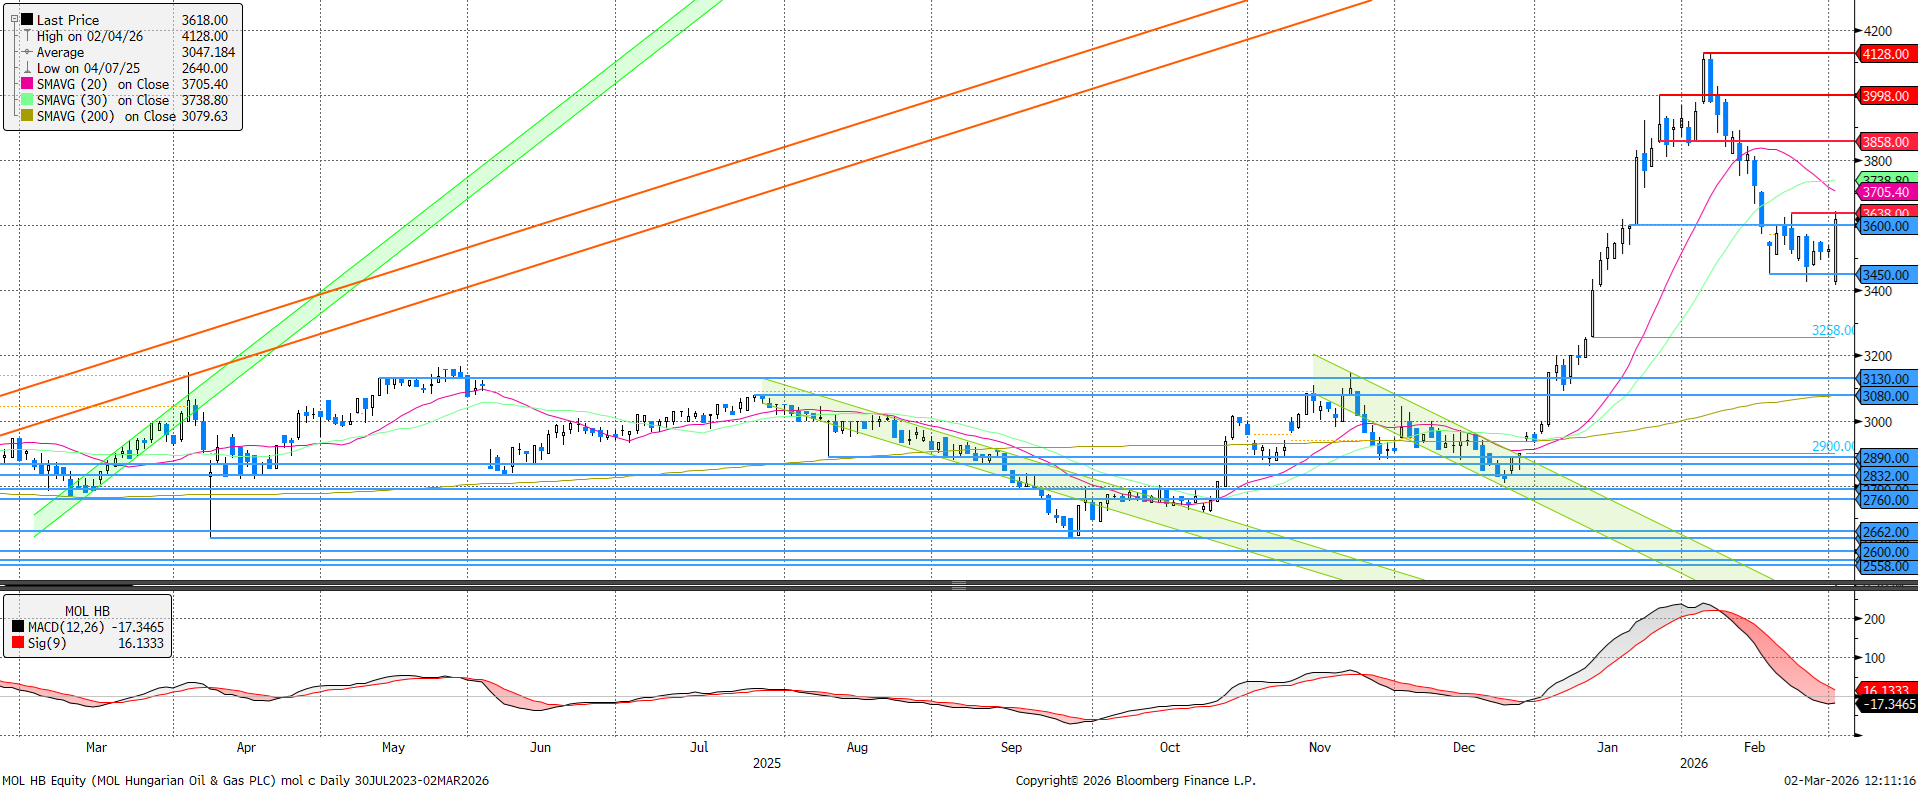Click the red Sig(9) legend square
This screenshot has width=1918, height=789.
click(18, 643)
